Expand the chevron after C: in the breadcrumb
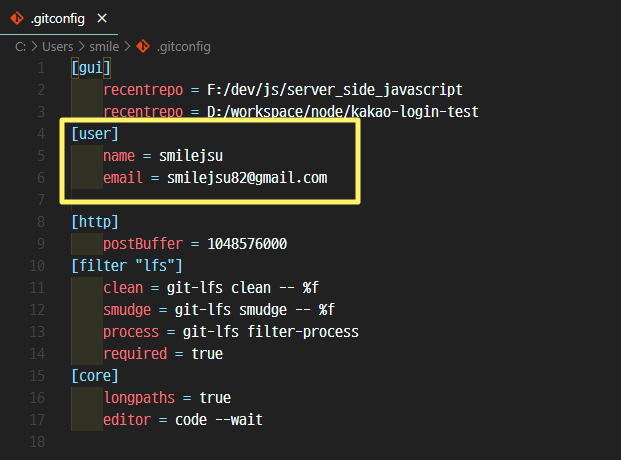621x460 pixels. 34,47
